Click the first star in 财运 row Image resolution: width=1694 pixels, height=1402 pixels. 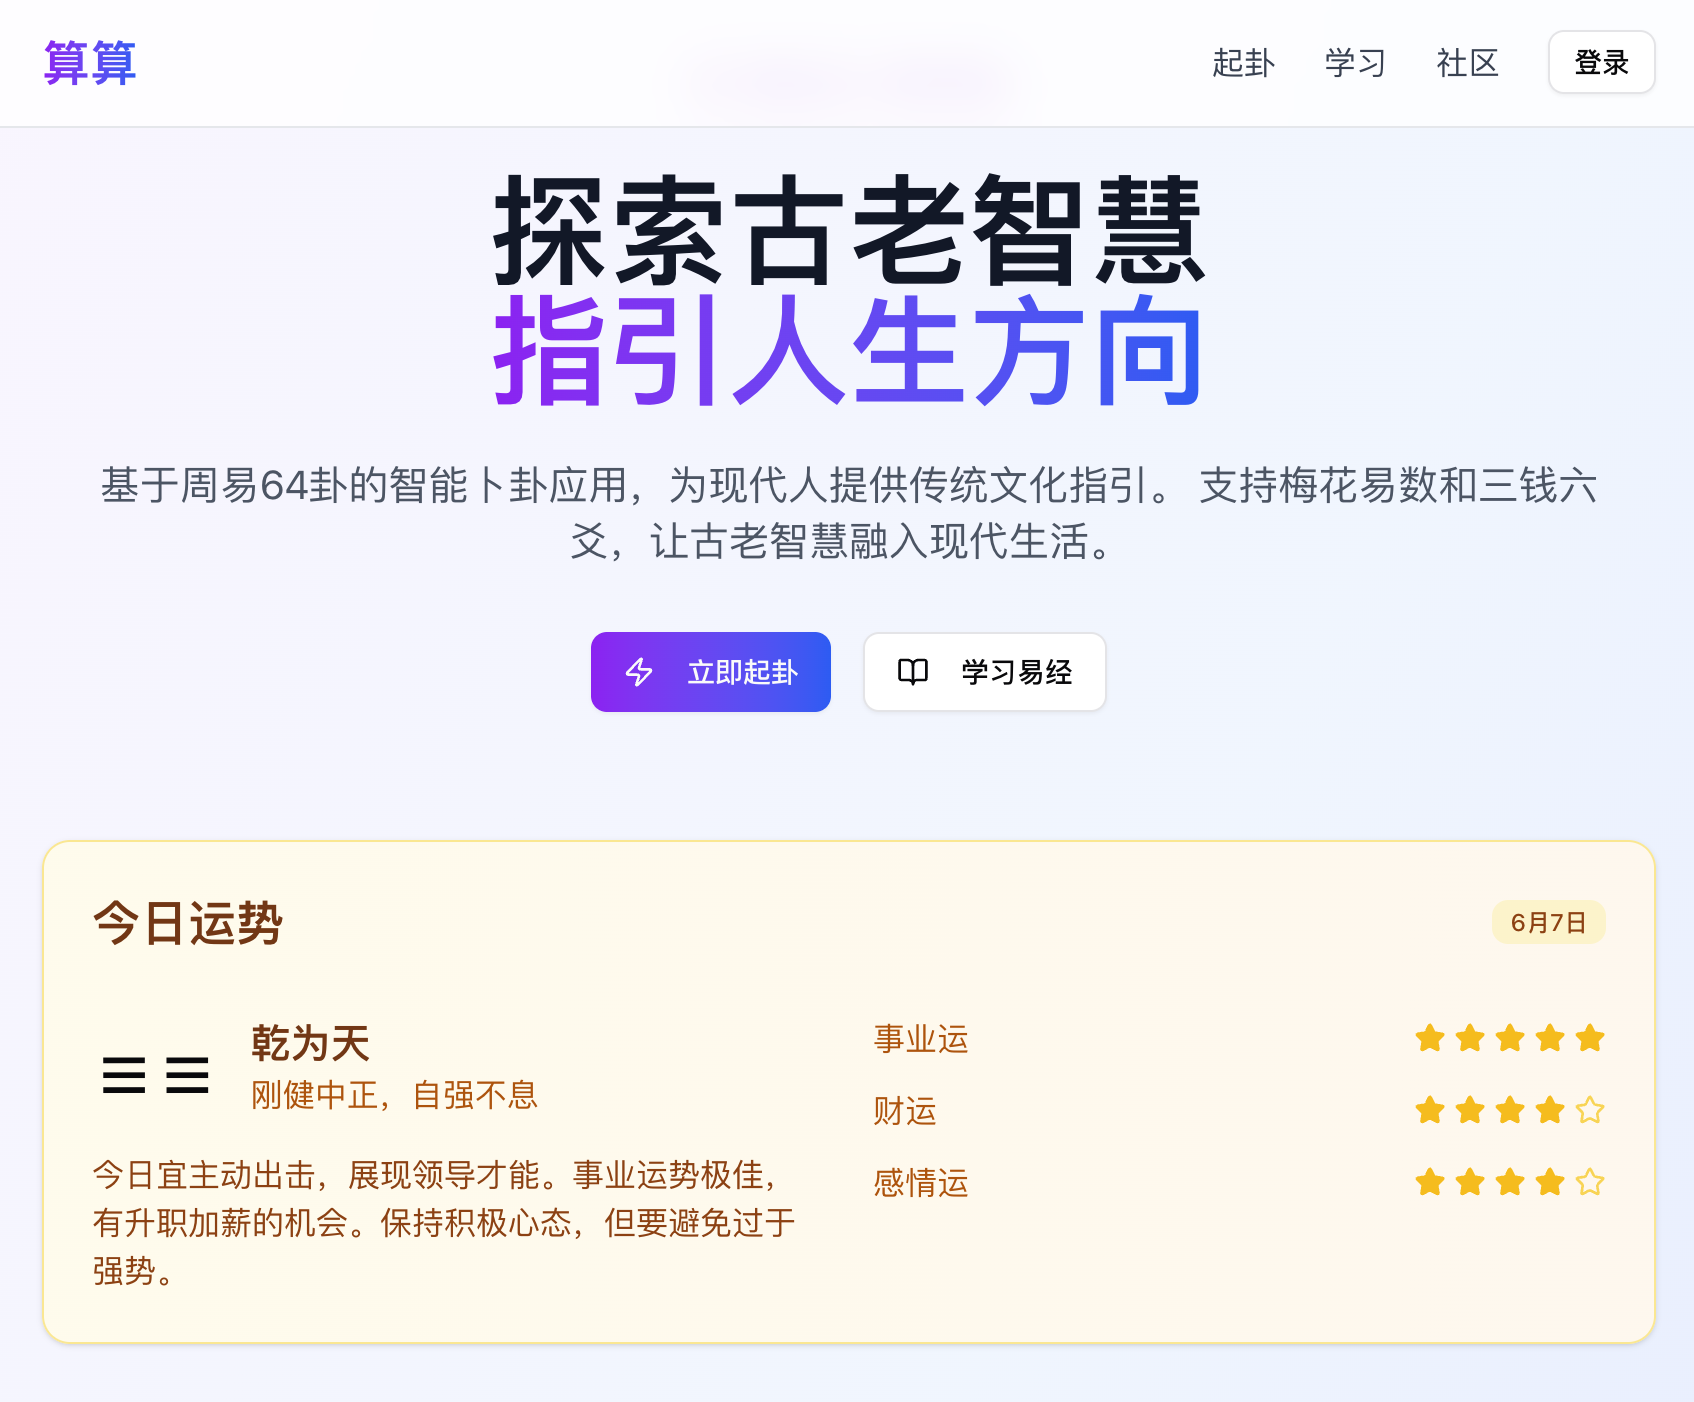(1430, 1110)
